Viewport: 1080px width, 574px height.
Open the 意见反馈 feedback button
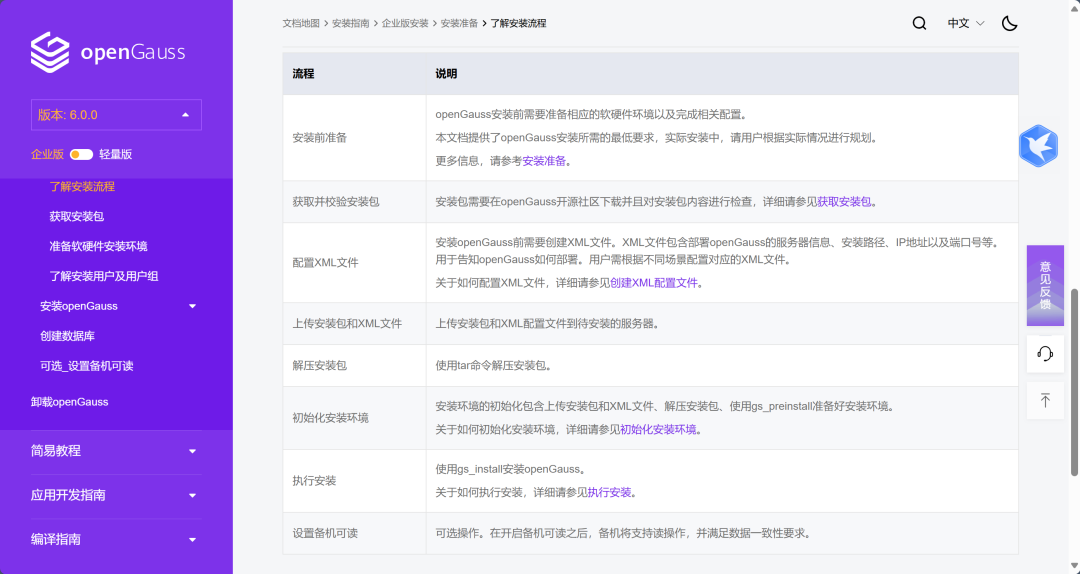(x=1045, y=285)
